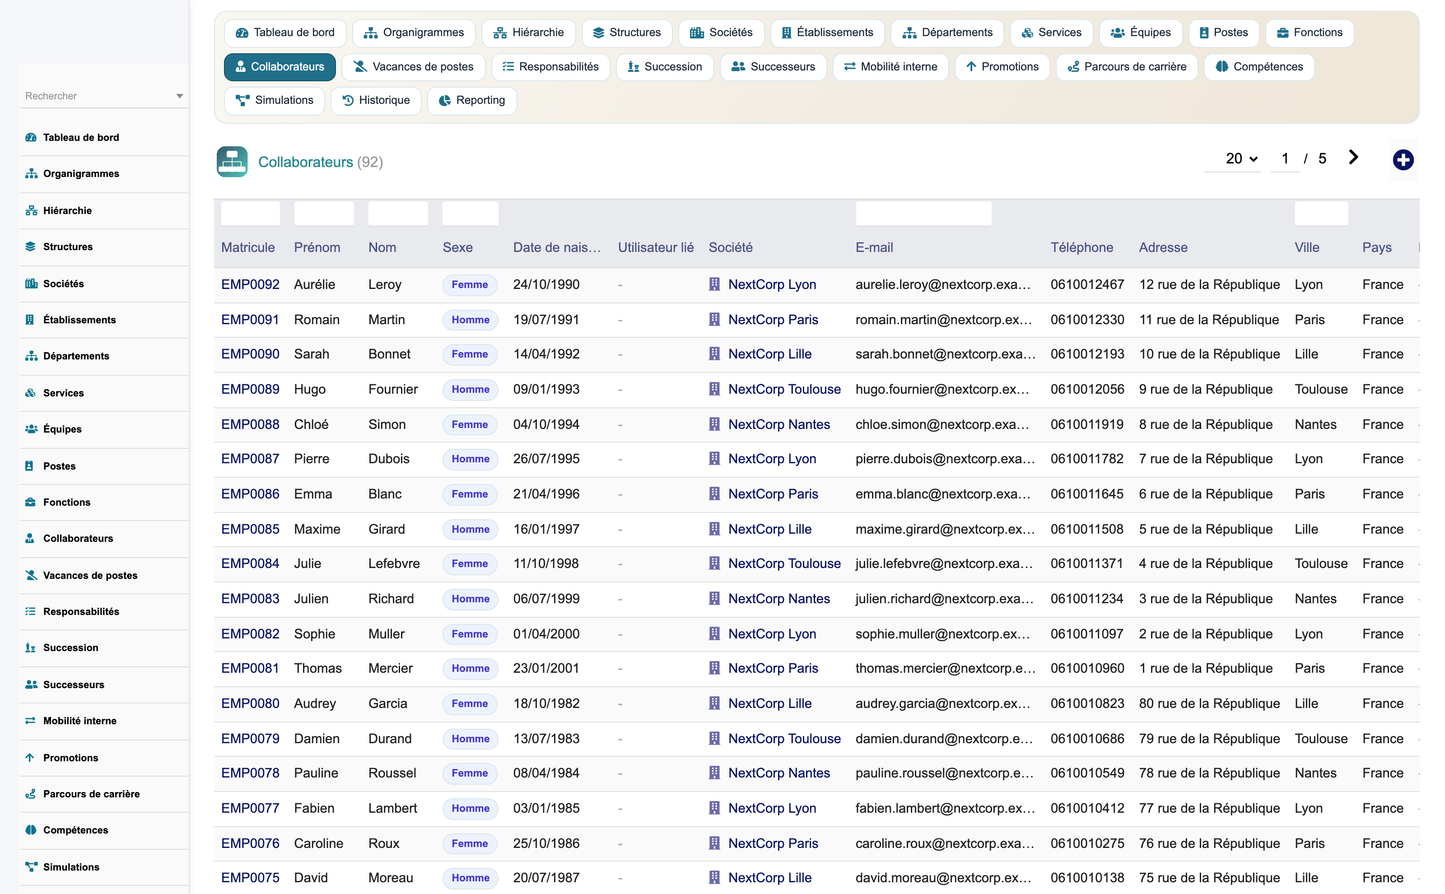Screen dimensions: 1445x894
Task: Open employee EMP0092 record link
Action: [x=250, y=285]
